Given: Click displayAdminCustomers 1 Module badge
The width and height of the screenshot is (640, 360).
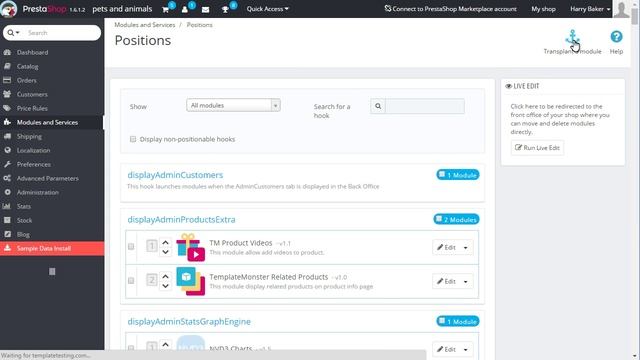Looking at the screenshot, I should coord(458,175).
